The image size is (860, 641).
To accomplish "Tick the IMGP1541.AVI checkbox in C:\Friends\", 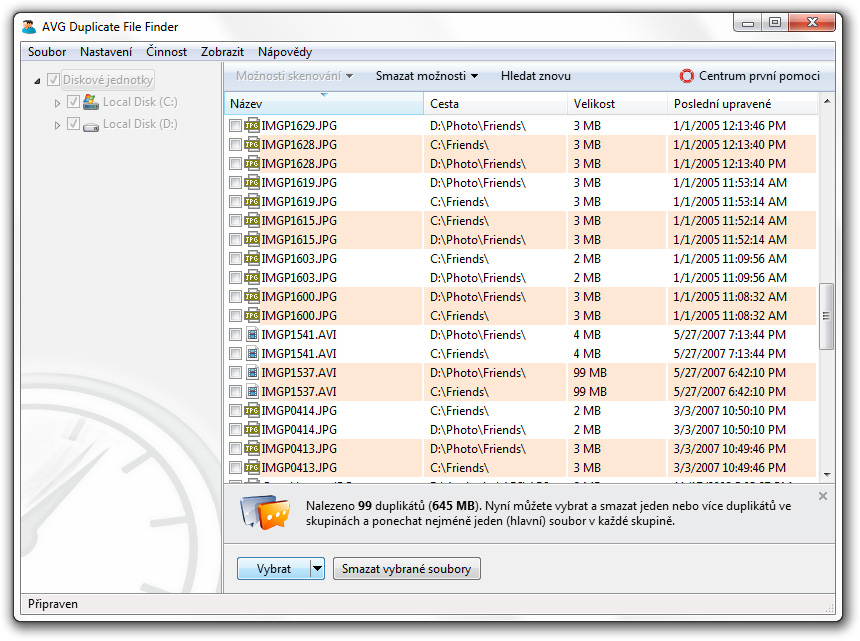I will coord(235,354).
